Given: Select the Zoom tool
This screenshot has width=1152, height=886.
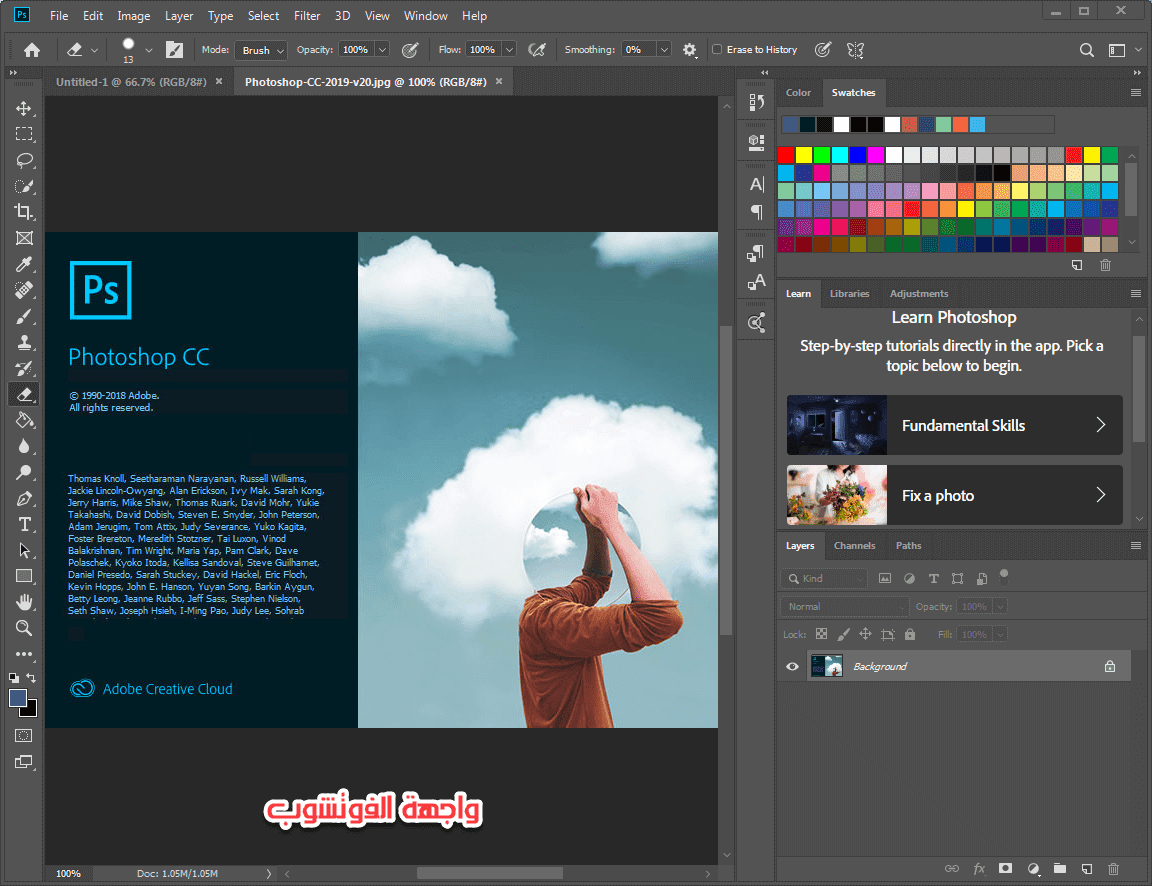Looking at the screenshot, I should click(x=24, y=628).
